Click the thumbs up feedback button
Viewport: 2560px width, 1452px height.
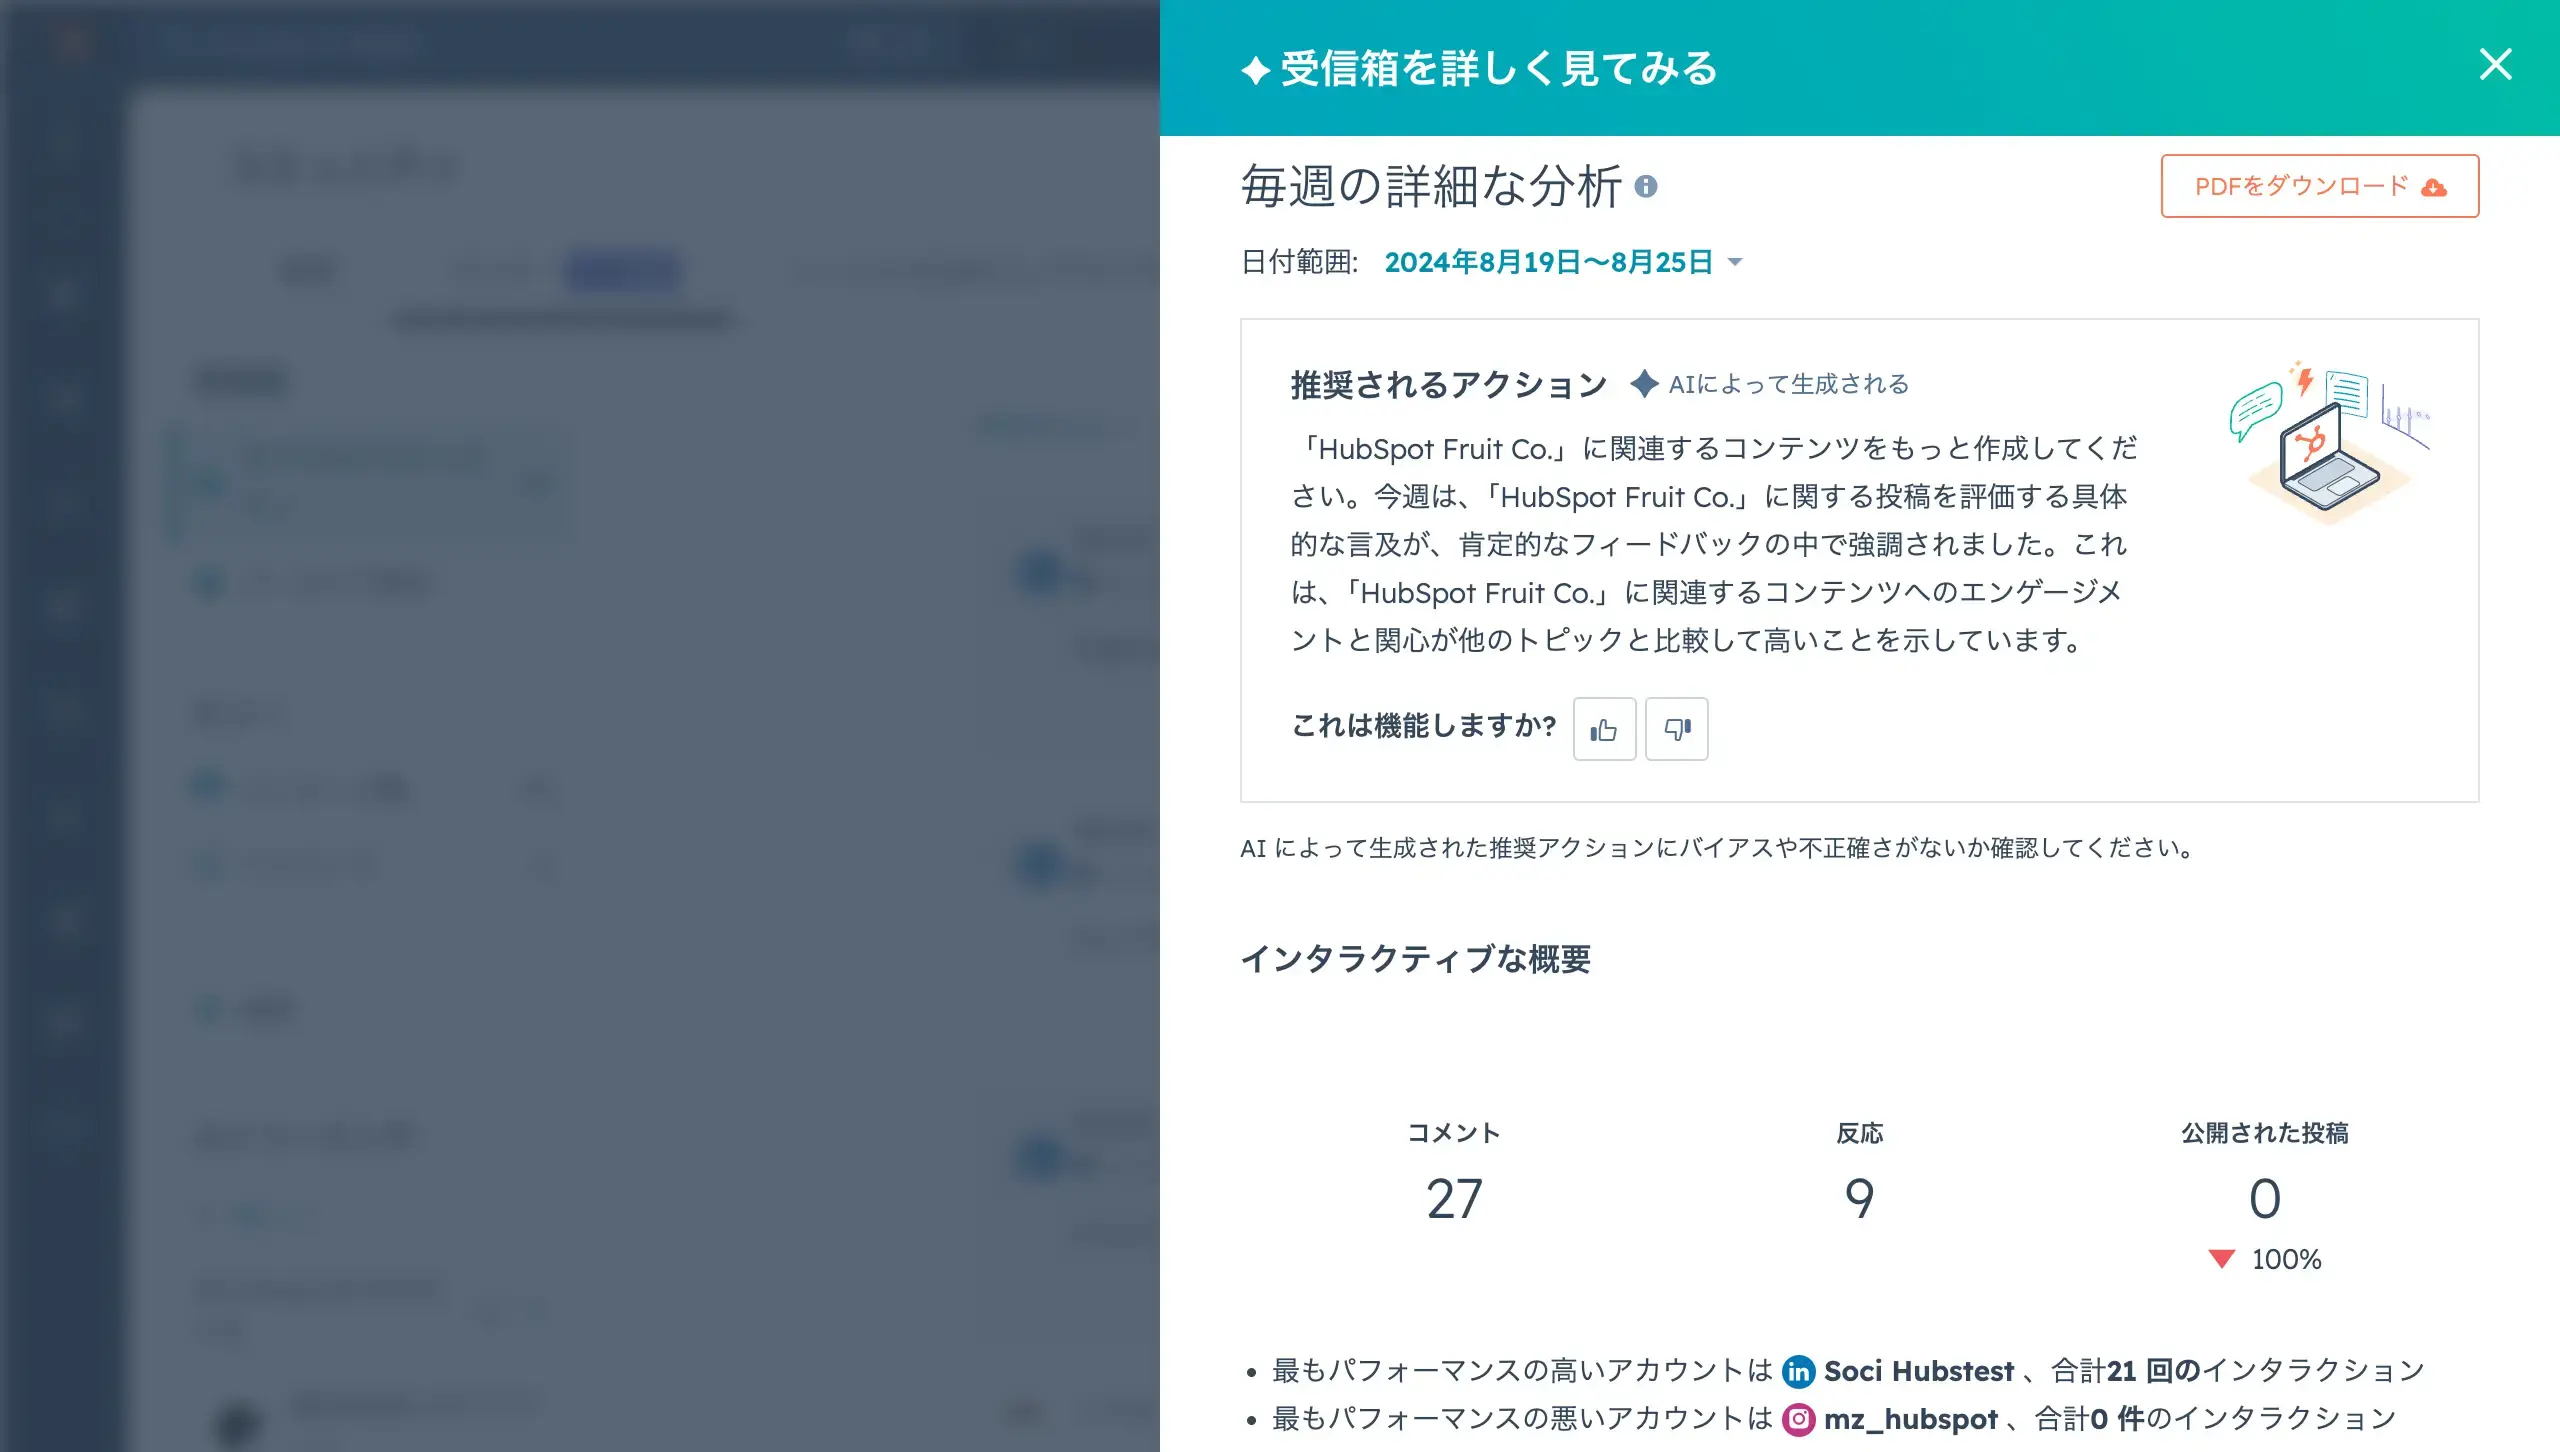(1604, 729)
